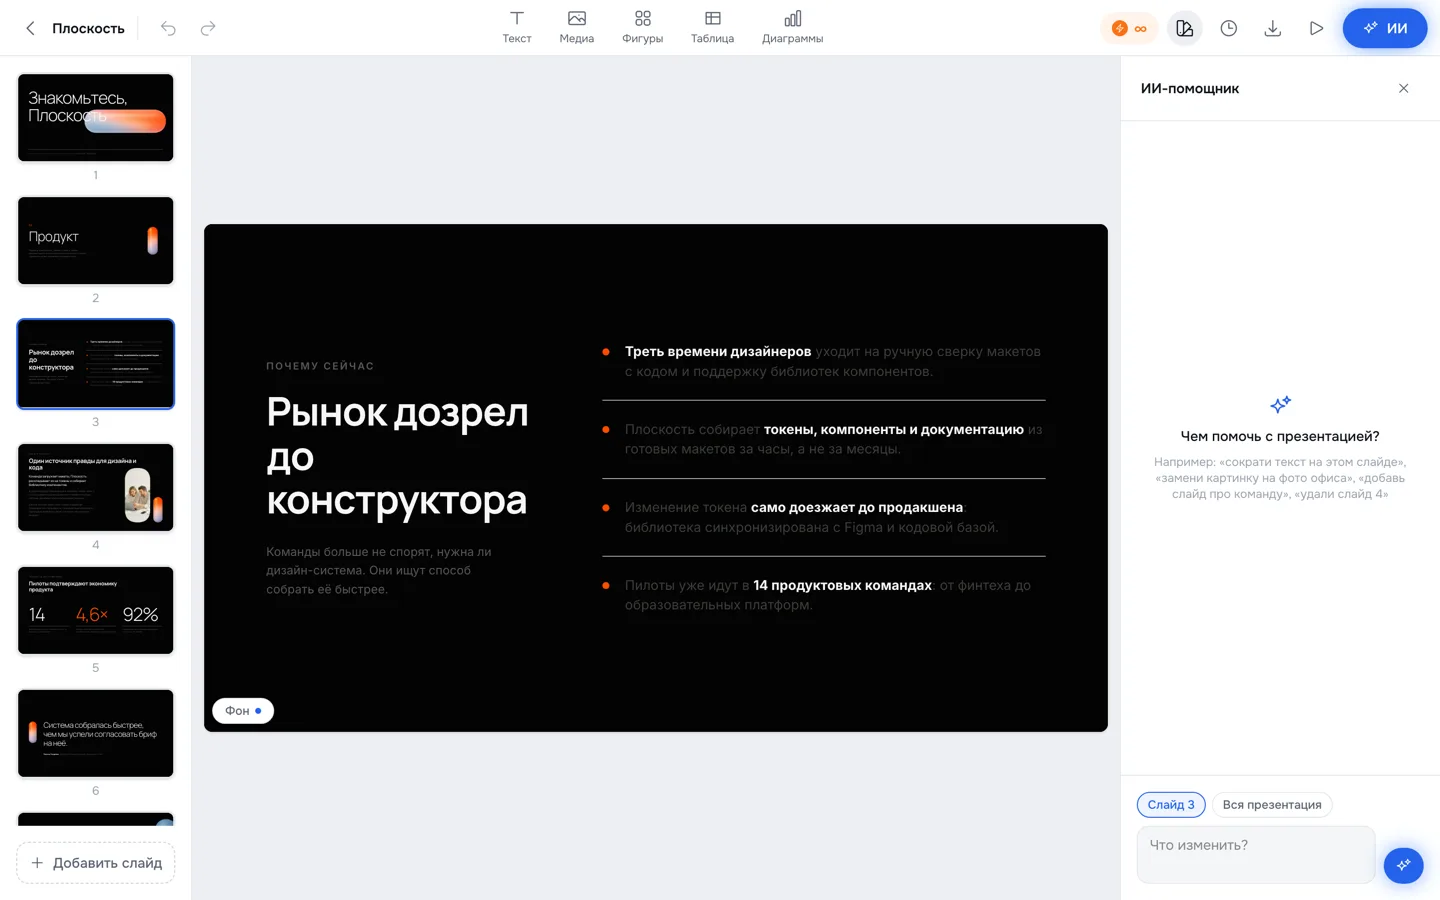Undo the last action

click(168, 28)
